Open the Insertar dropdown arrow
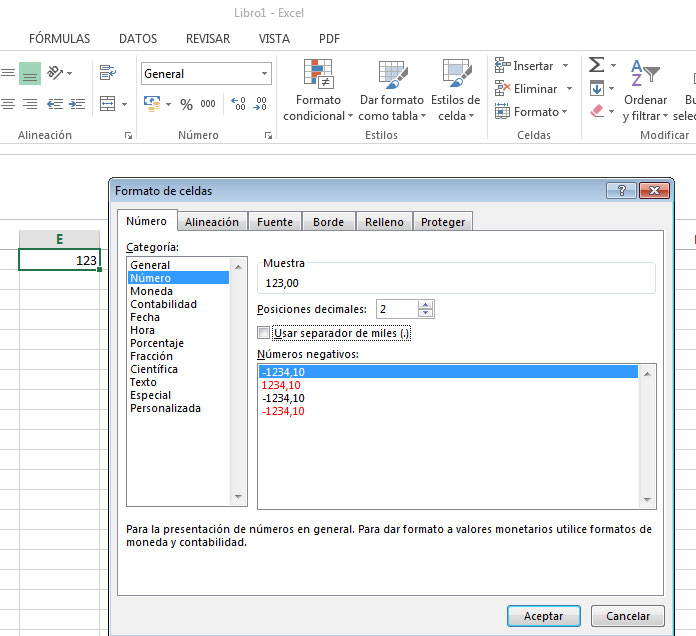This screenshot has width=696, height=636. (565, 66)
